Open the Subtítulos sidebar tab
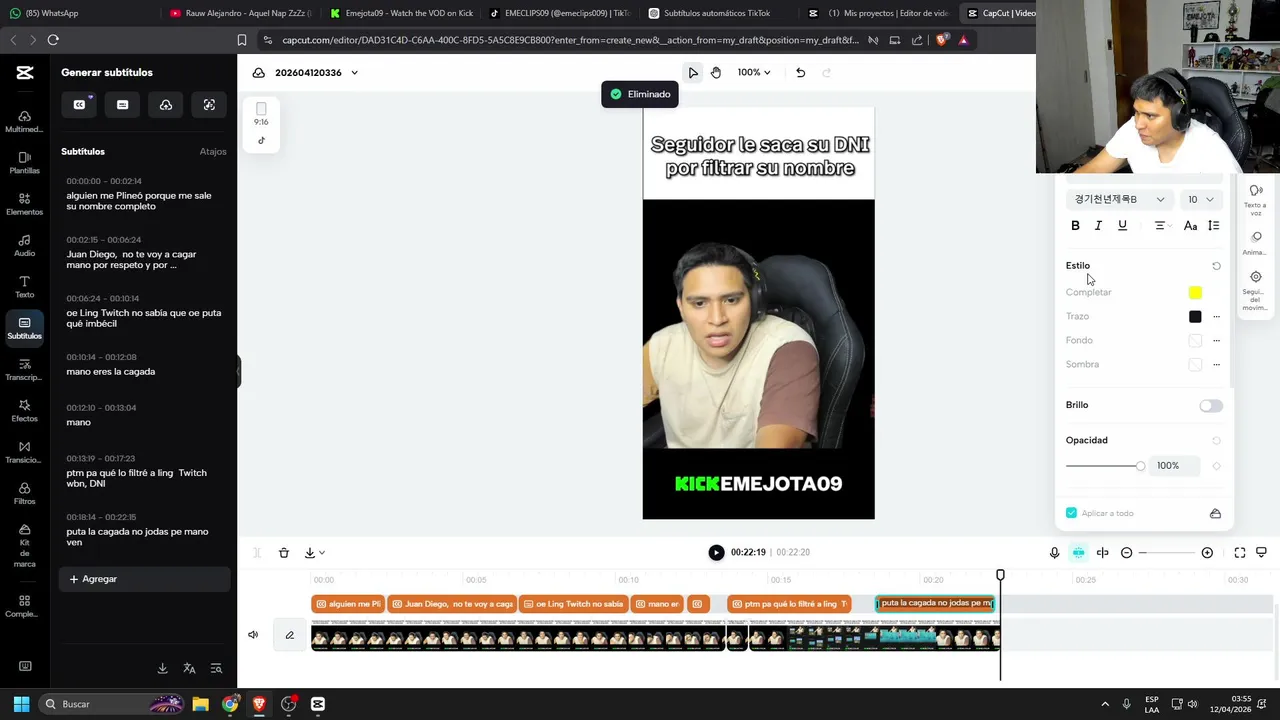 (24, 328)
